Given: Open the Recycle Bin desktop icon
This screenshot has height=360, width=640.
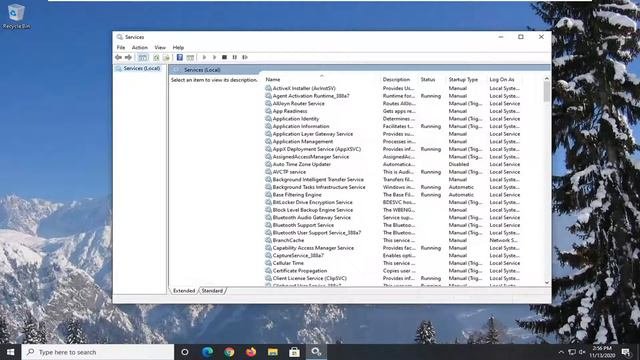Looking at the screenshot, I should (x=16, y=16).
